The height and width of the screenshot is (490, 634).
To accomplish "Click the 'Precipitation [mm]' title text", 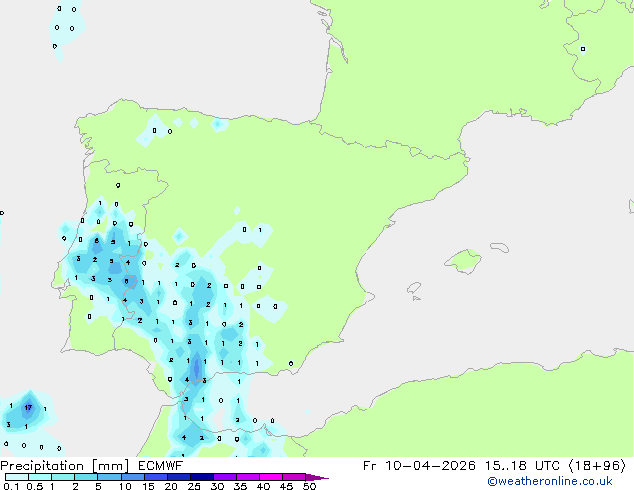I will point(65,466).
